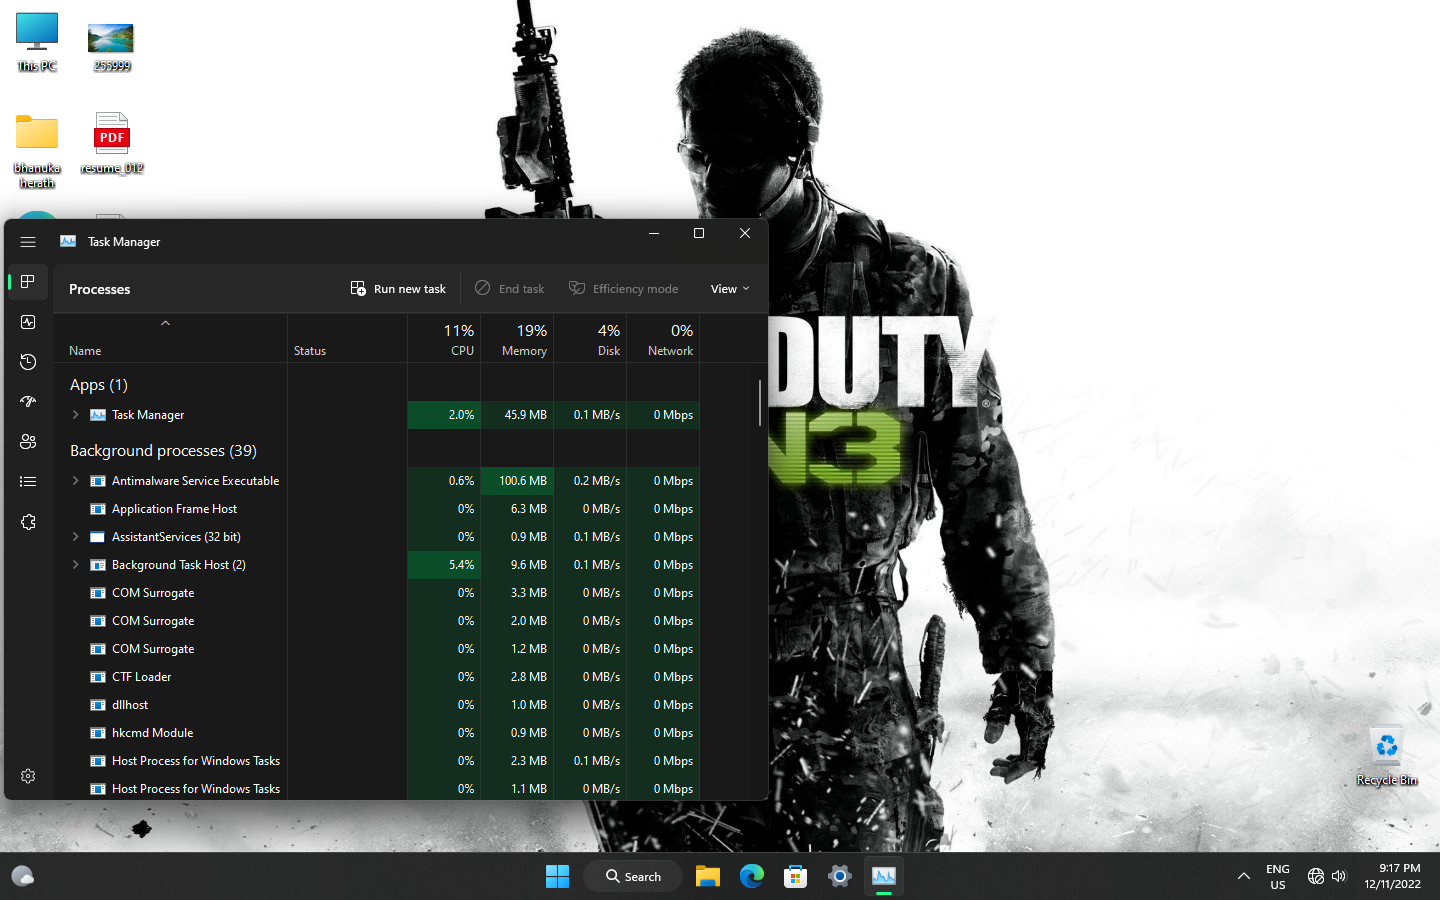This screenshot has width=1440, height=900.
Task: Click the Efficiency mode button
Action: tap(624, 289)
